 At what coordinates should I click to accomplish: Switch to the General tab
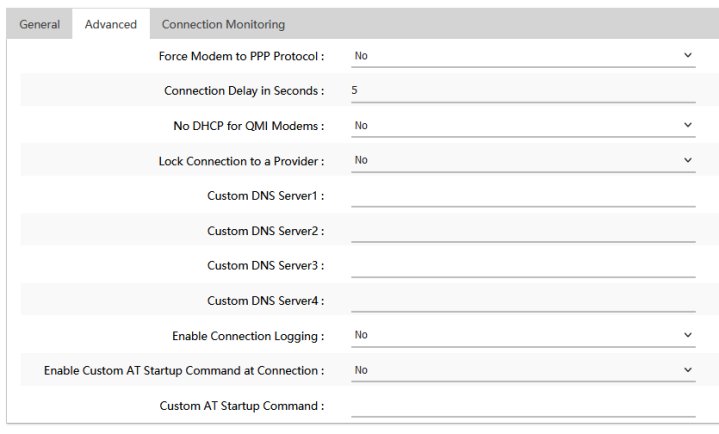pyautogui.click(x=39, y=24)
